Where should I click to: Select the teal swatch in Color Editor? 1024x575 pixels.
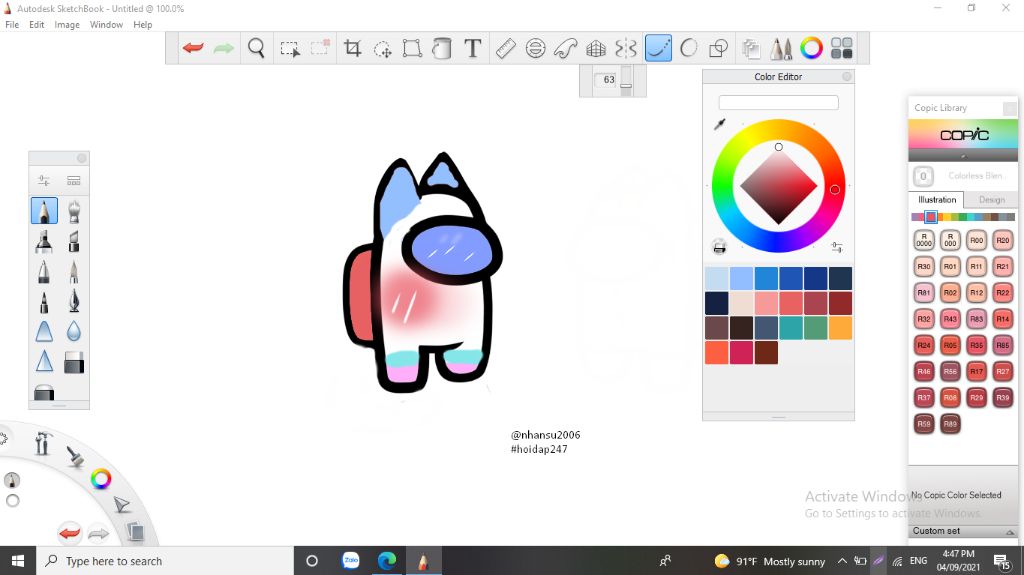pyautogui.click(x=791, y=328)
